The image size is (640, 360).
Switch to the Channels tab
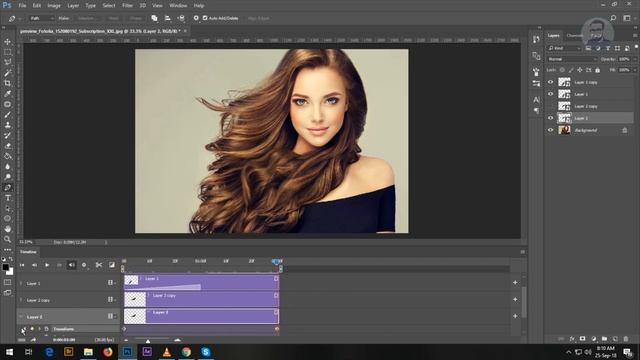(x=575, y=36)
